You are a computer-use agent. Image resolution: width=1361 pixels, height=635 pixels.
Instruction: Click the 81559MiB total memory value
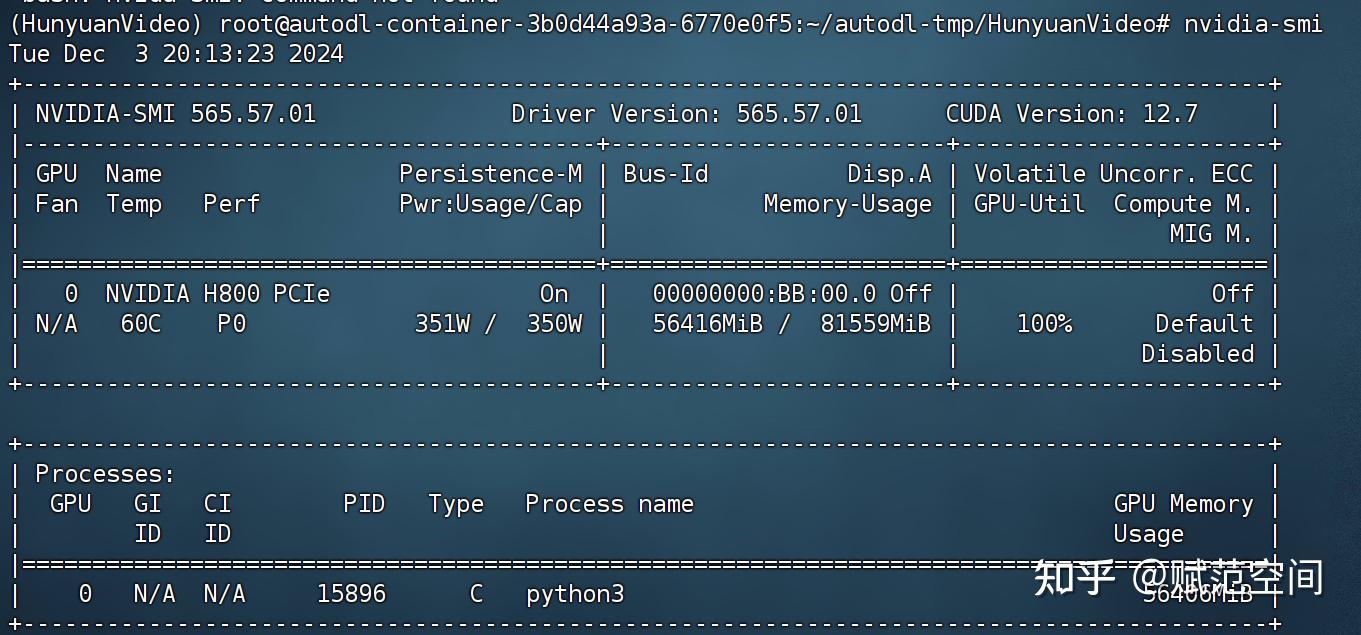tap(875, 324)
